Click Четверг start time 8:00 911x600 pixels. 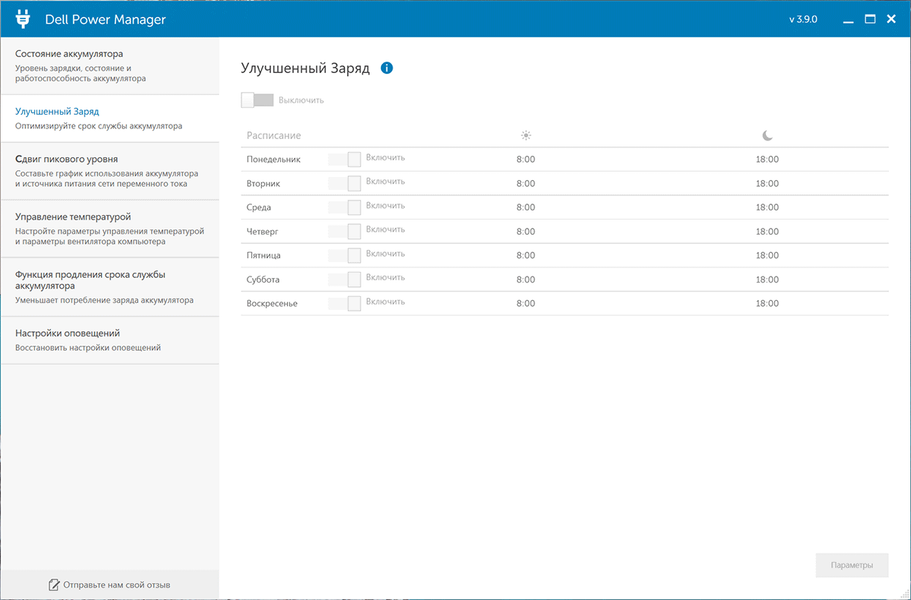[526, 231]
